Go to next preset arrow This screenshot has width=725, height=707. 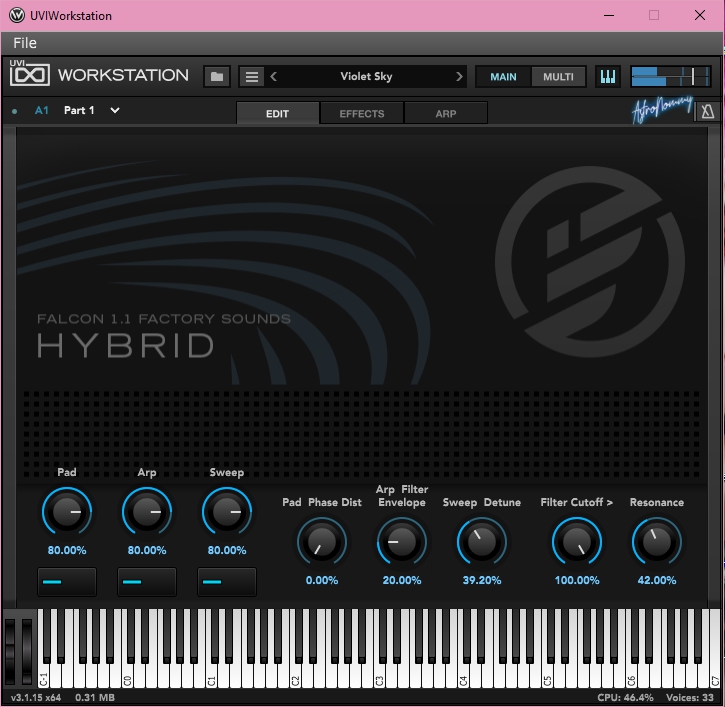(x=459, y=76)
